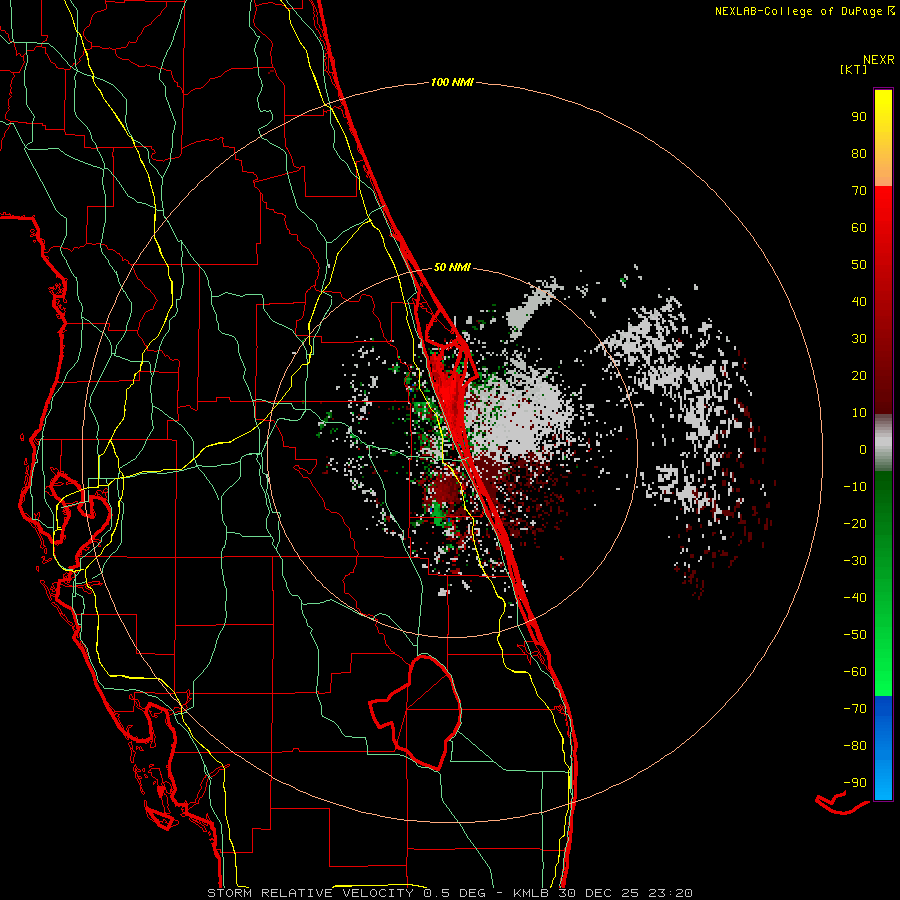
Task: Click the 50 NMI range ring label
Action: coord(452,267)
